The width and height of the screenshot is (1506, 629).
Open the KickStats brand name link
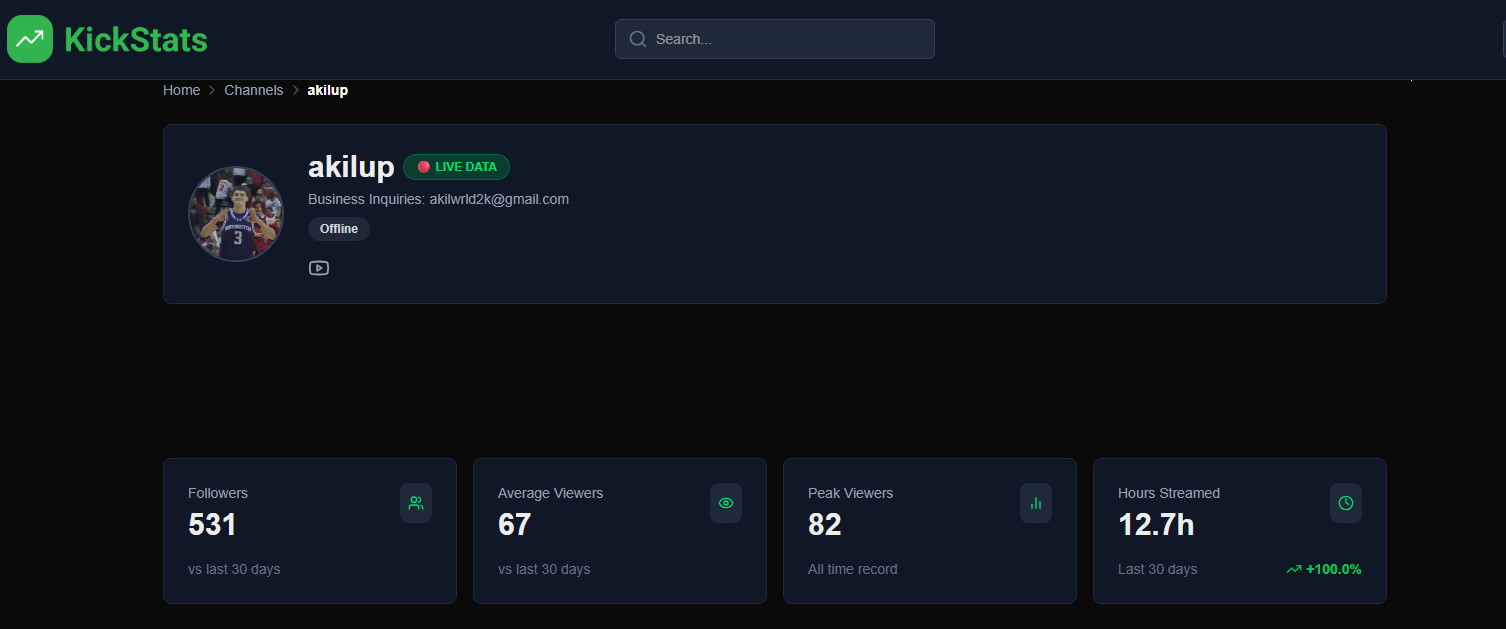(x=136, y=40)
